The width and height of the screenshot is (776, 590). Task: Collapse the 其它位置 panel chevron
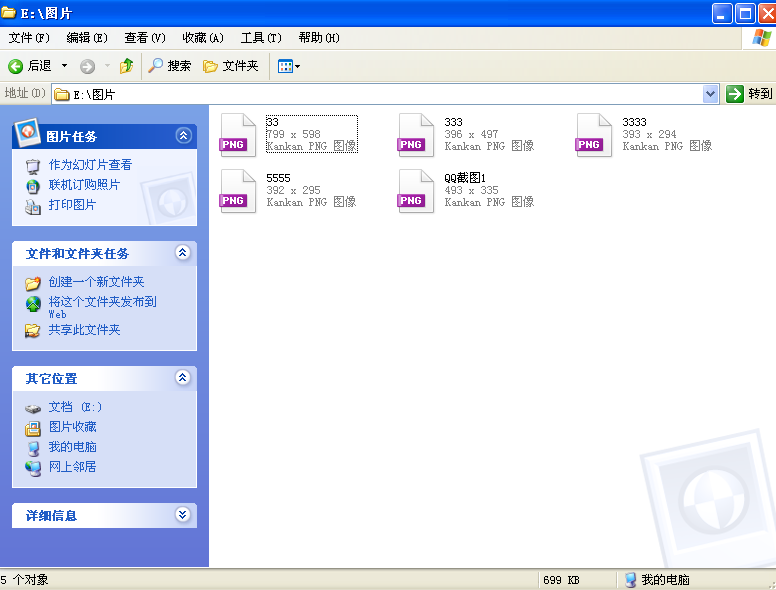pyautogui.click(x=183, y=378)
